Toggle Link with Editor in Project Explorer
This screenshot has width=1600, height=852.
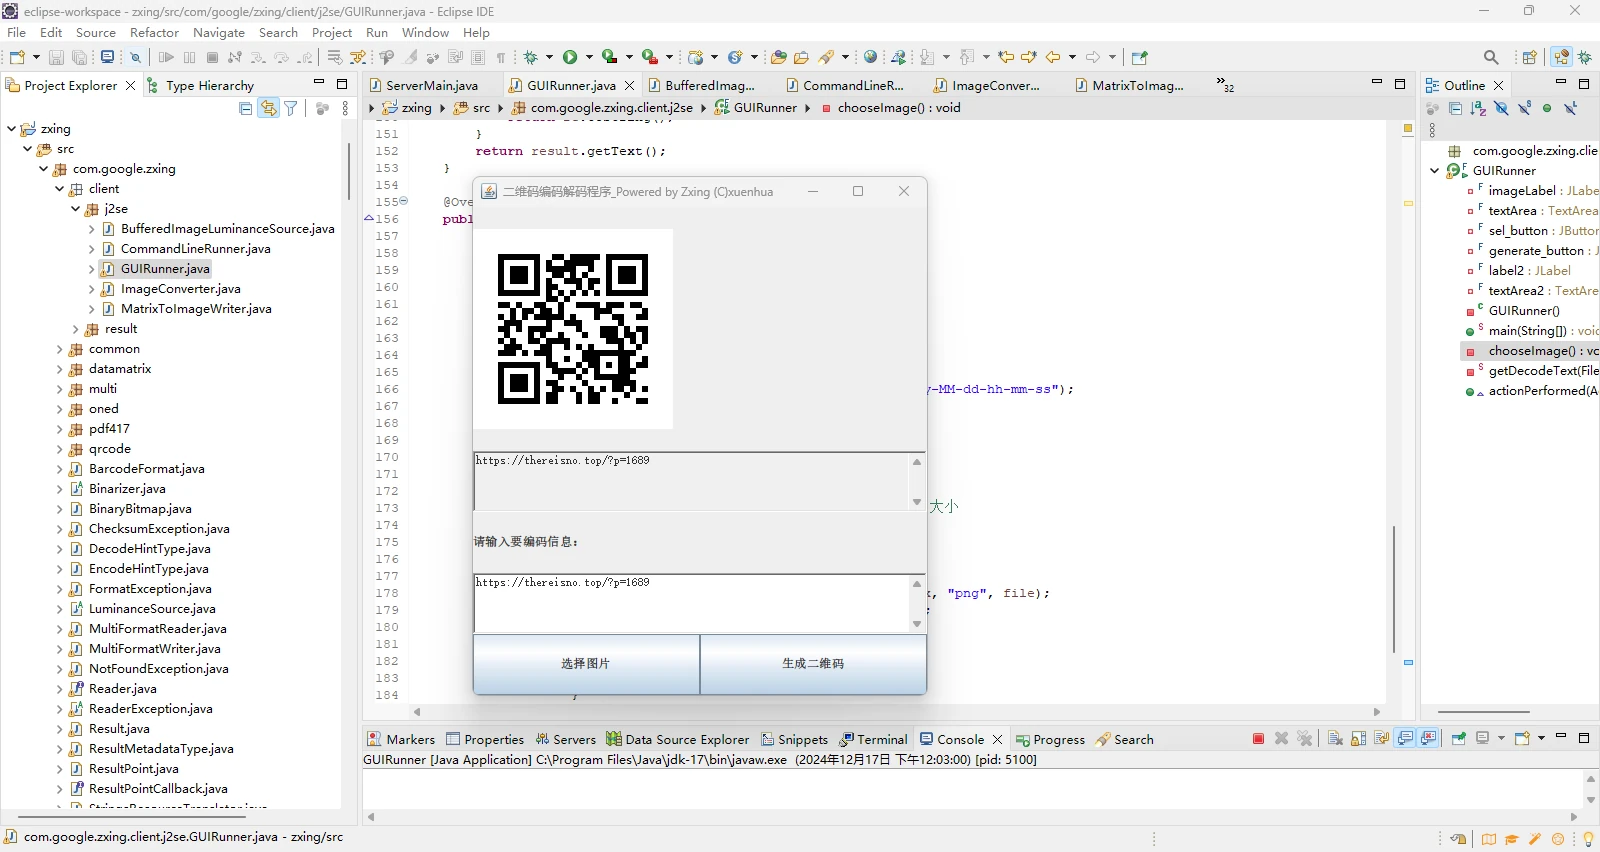click(268, 109)
